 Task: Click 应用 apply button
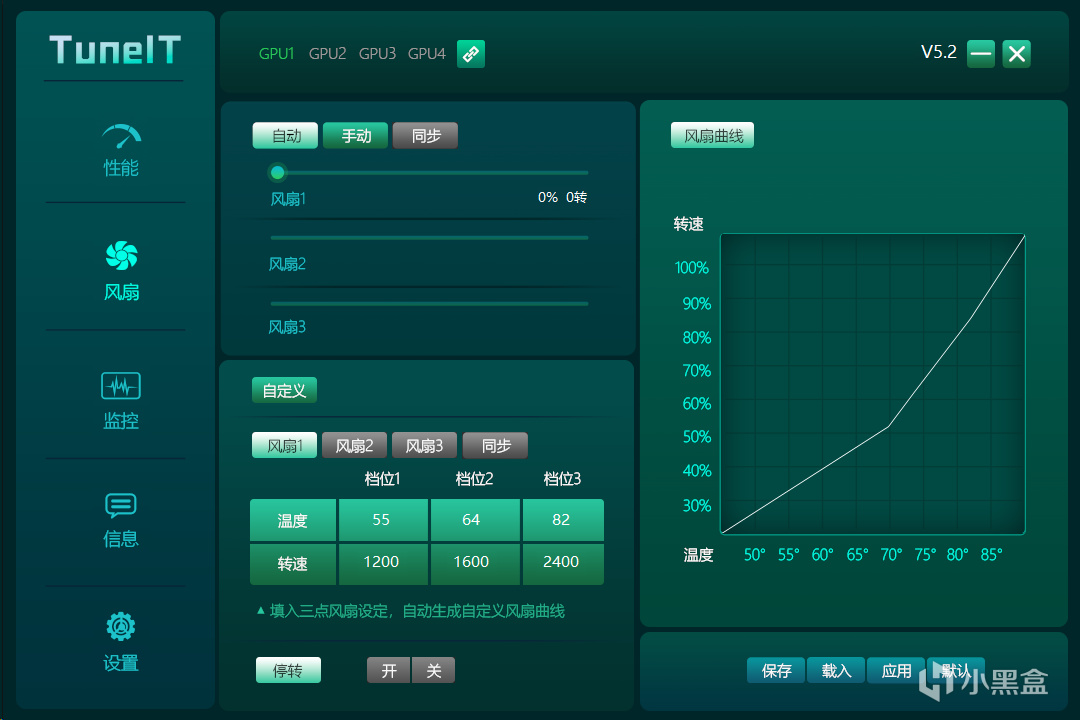pos(895,670)
